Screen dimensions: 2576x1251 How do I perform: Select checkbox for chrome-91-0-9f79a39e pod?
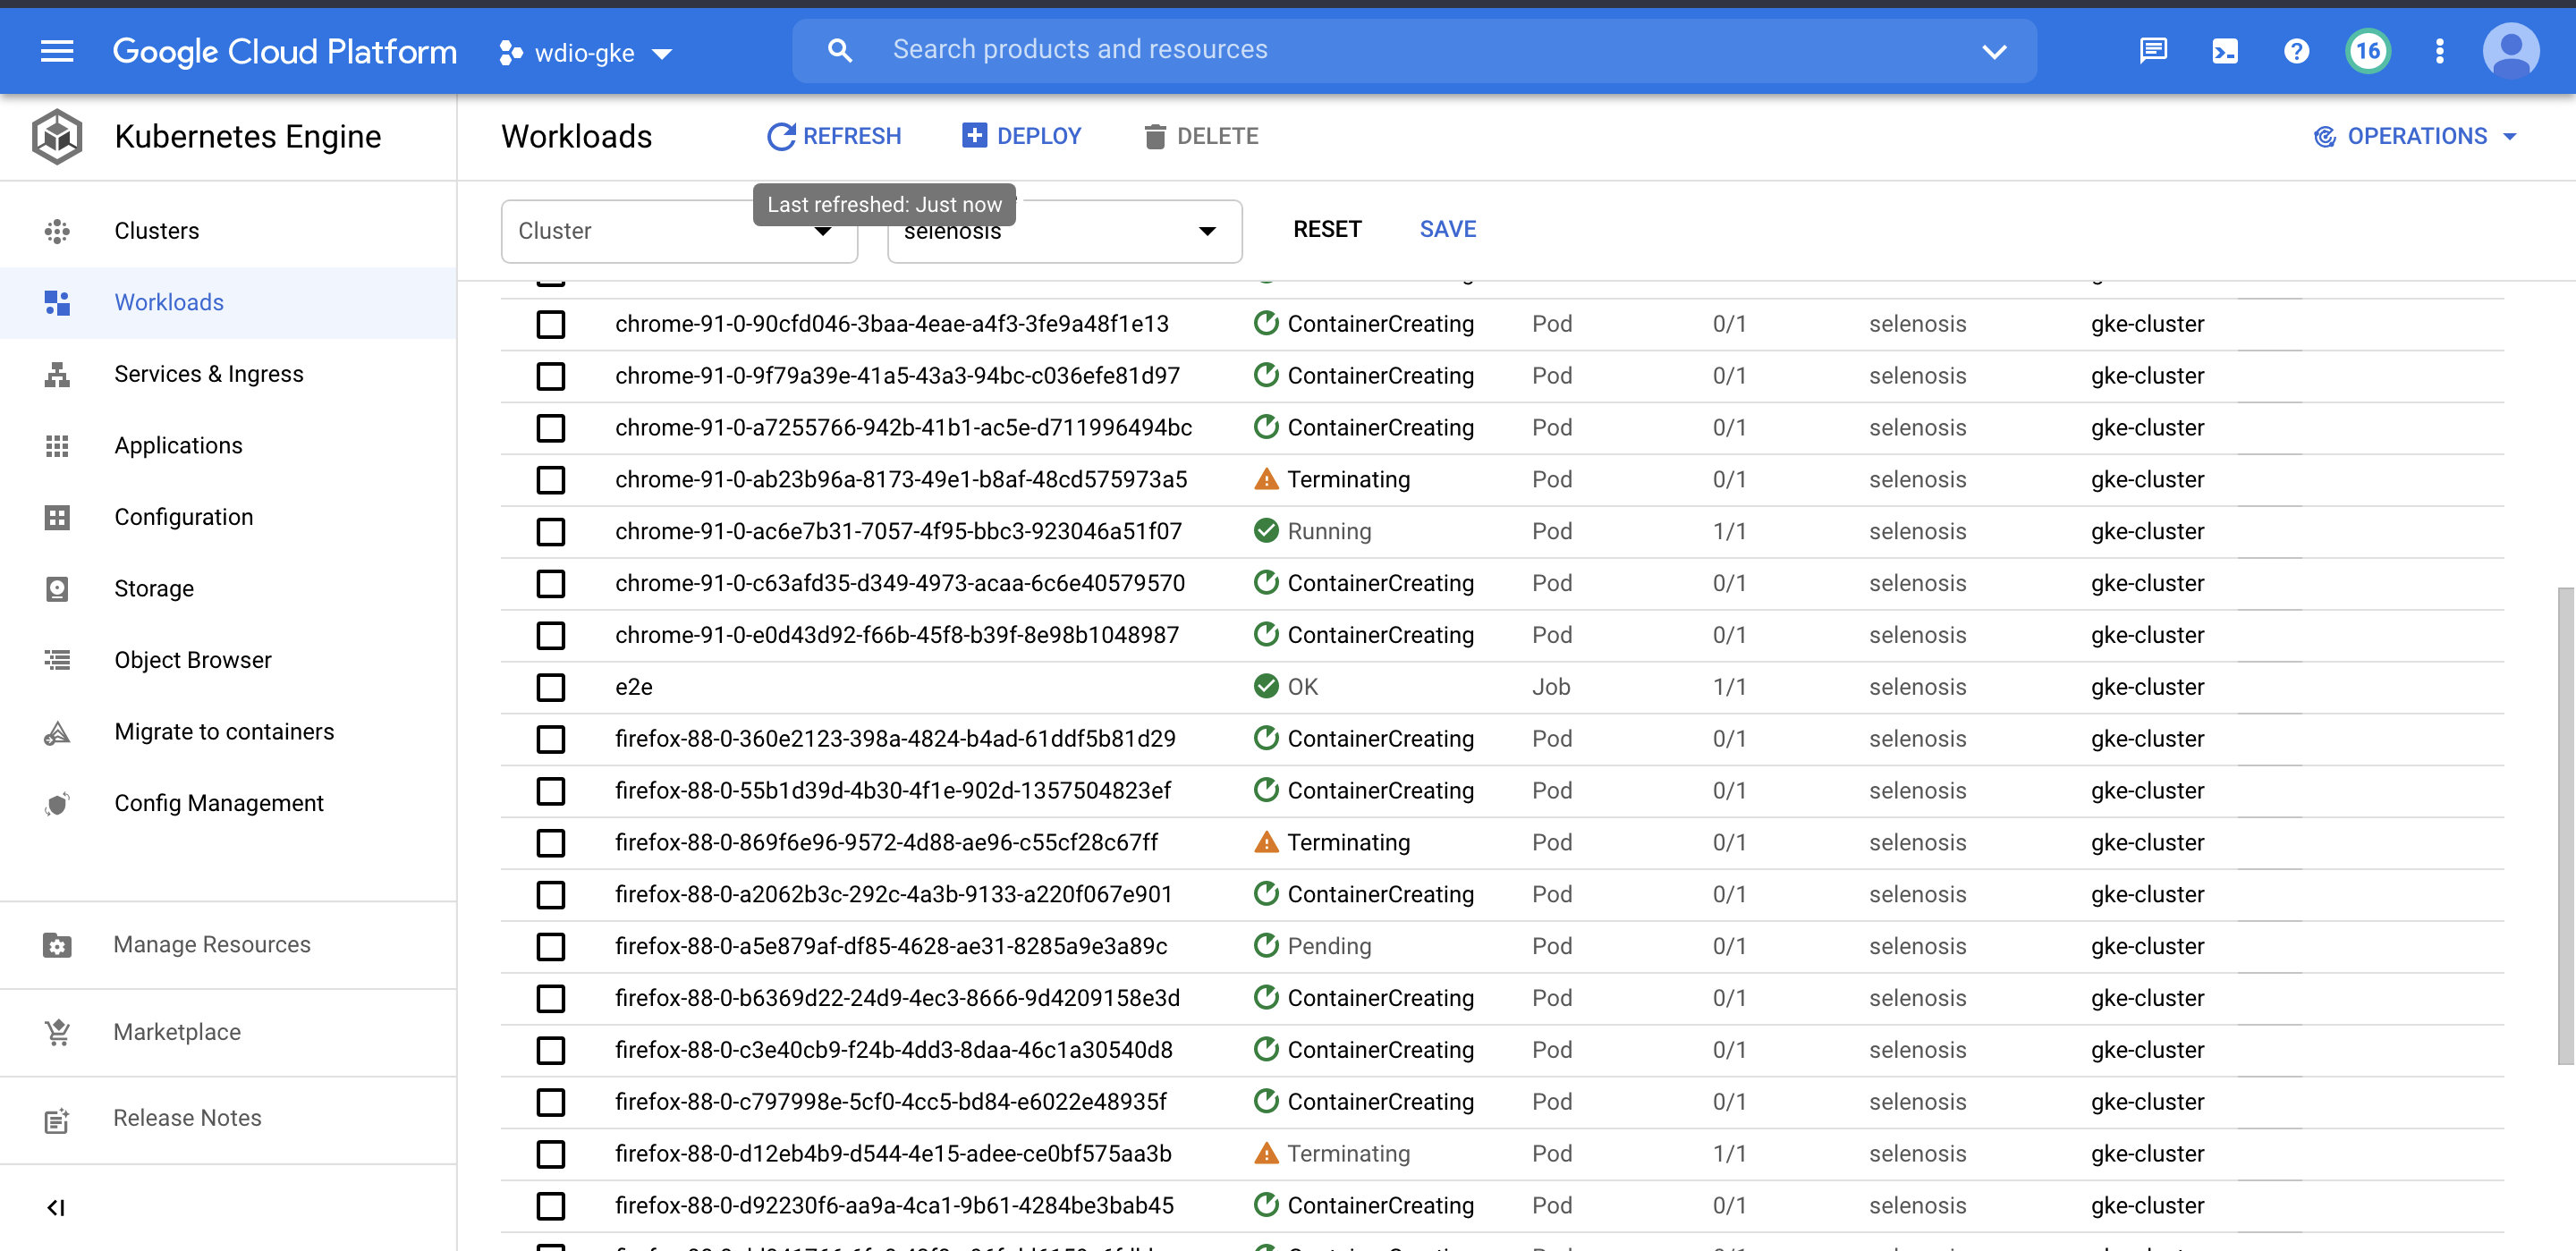click(x=550, y=376)
